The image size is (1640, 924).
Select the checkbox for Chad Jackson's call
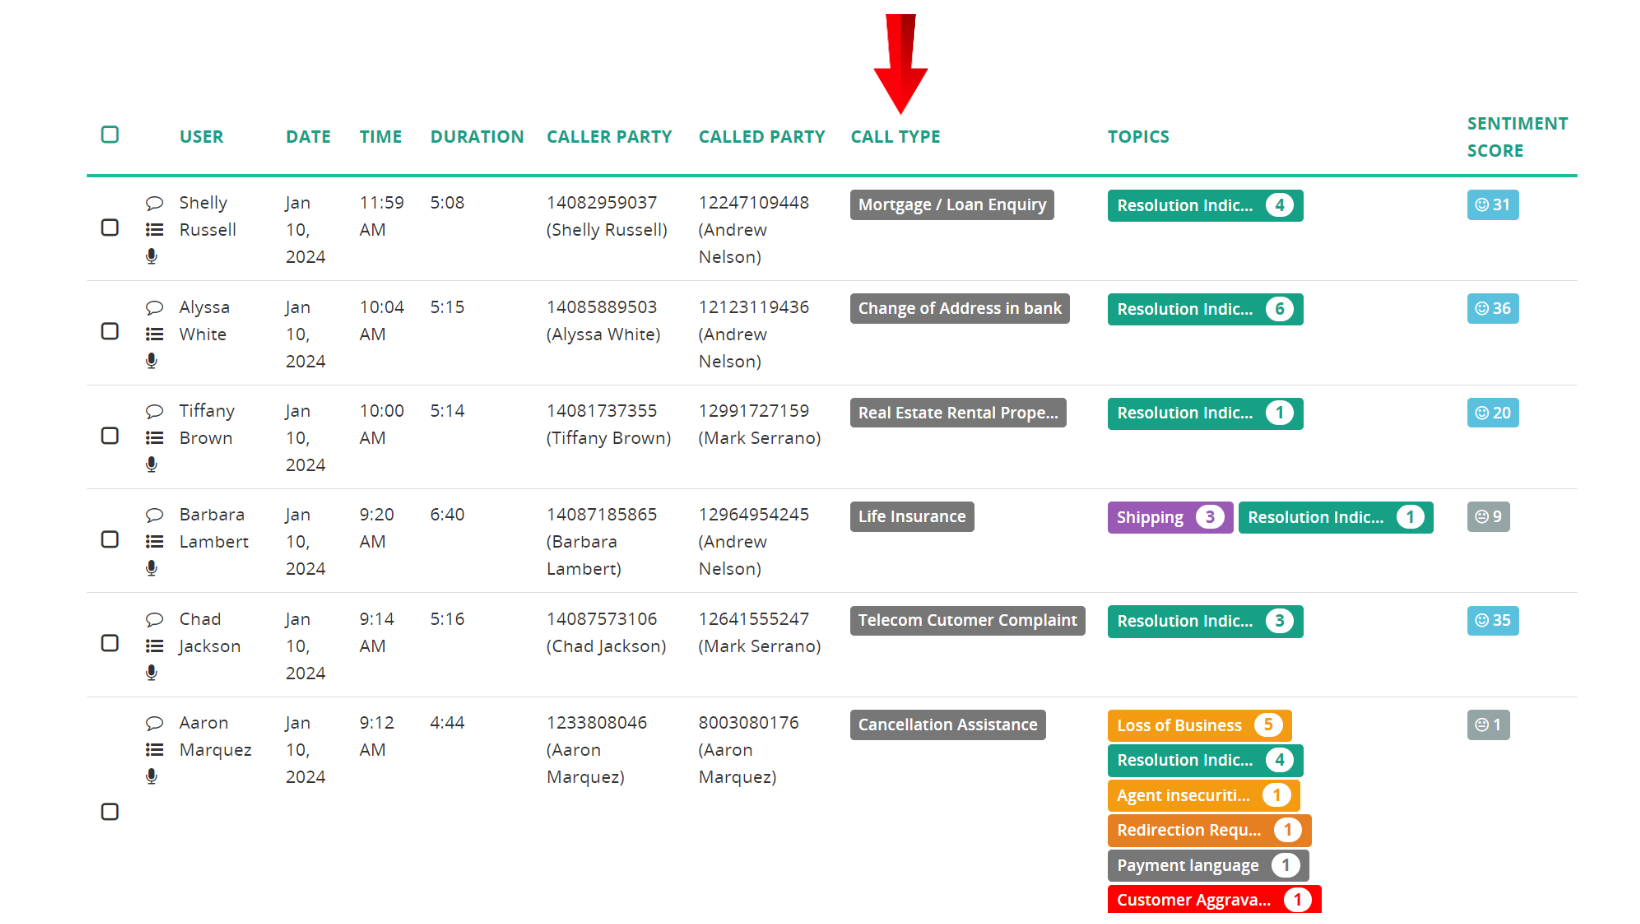[110, 643]
